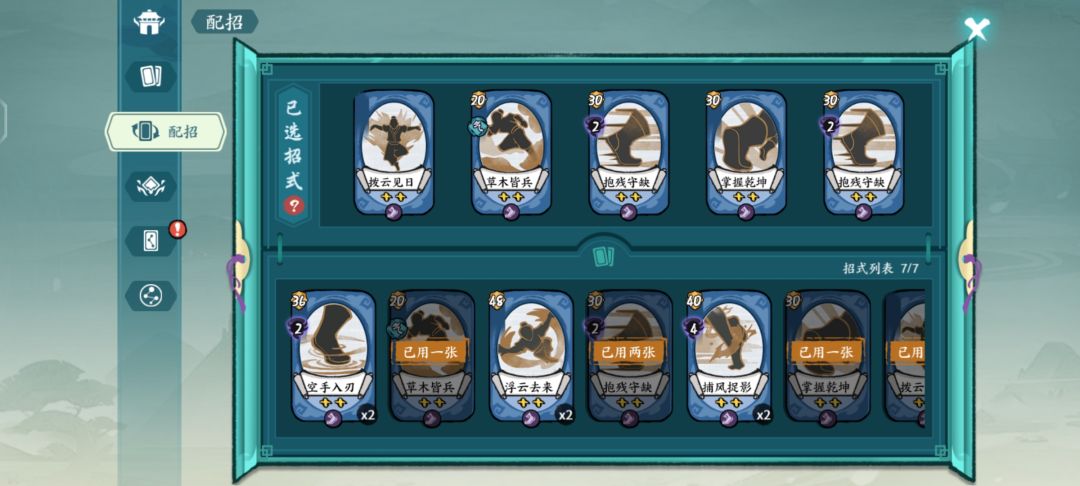The width and height of the screenshot is (1080, 486).
Task: Click the 配招 header title label
Action: pyautogui.click(x=225, y=22)
